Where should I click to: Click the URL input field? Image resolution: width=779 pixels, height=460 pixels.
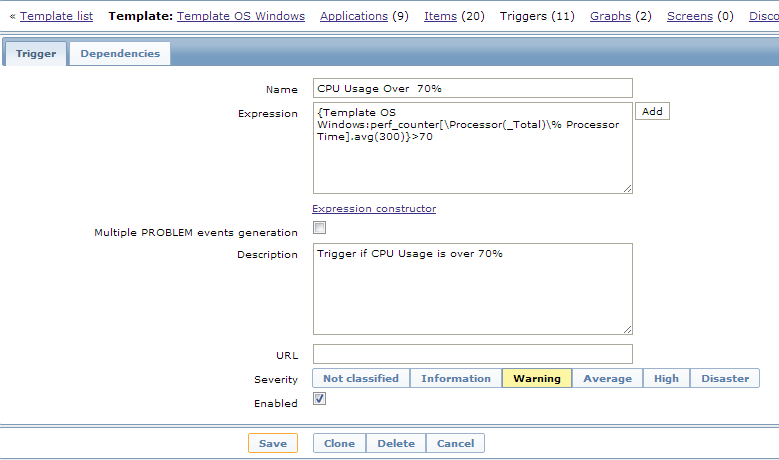click(472, 354)
